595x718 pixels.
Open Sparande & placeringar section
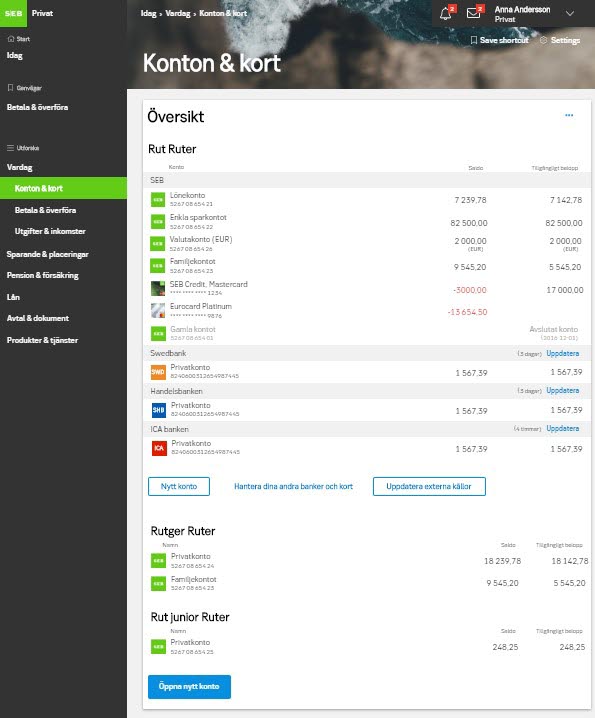click(48, 254)
